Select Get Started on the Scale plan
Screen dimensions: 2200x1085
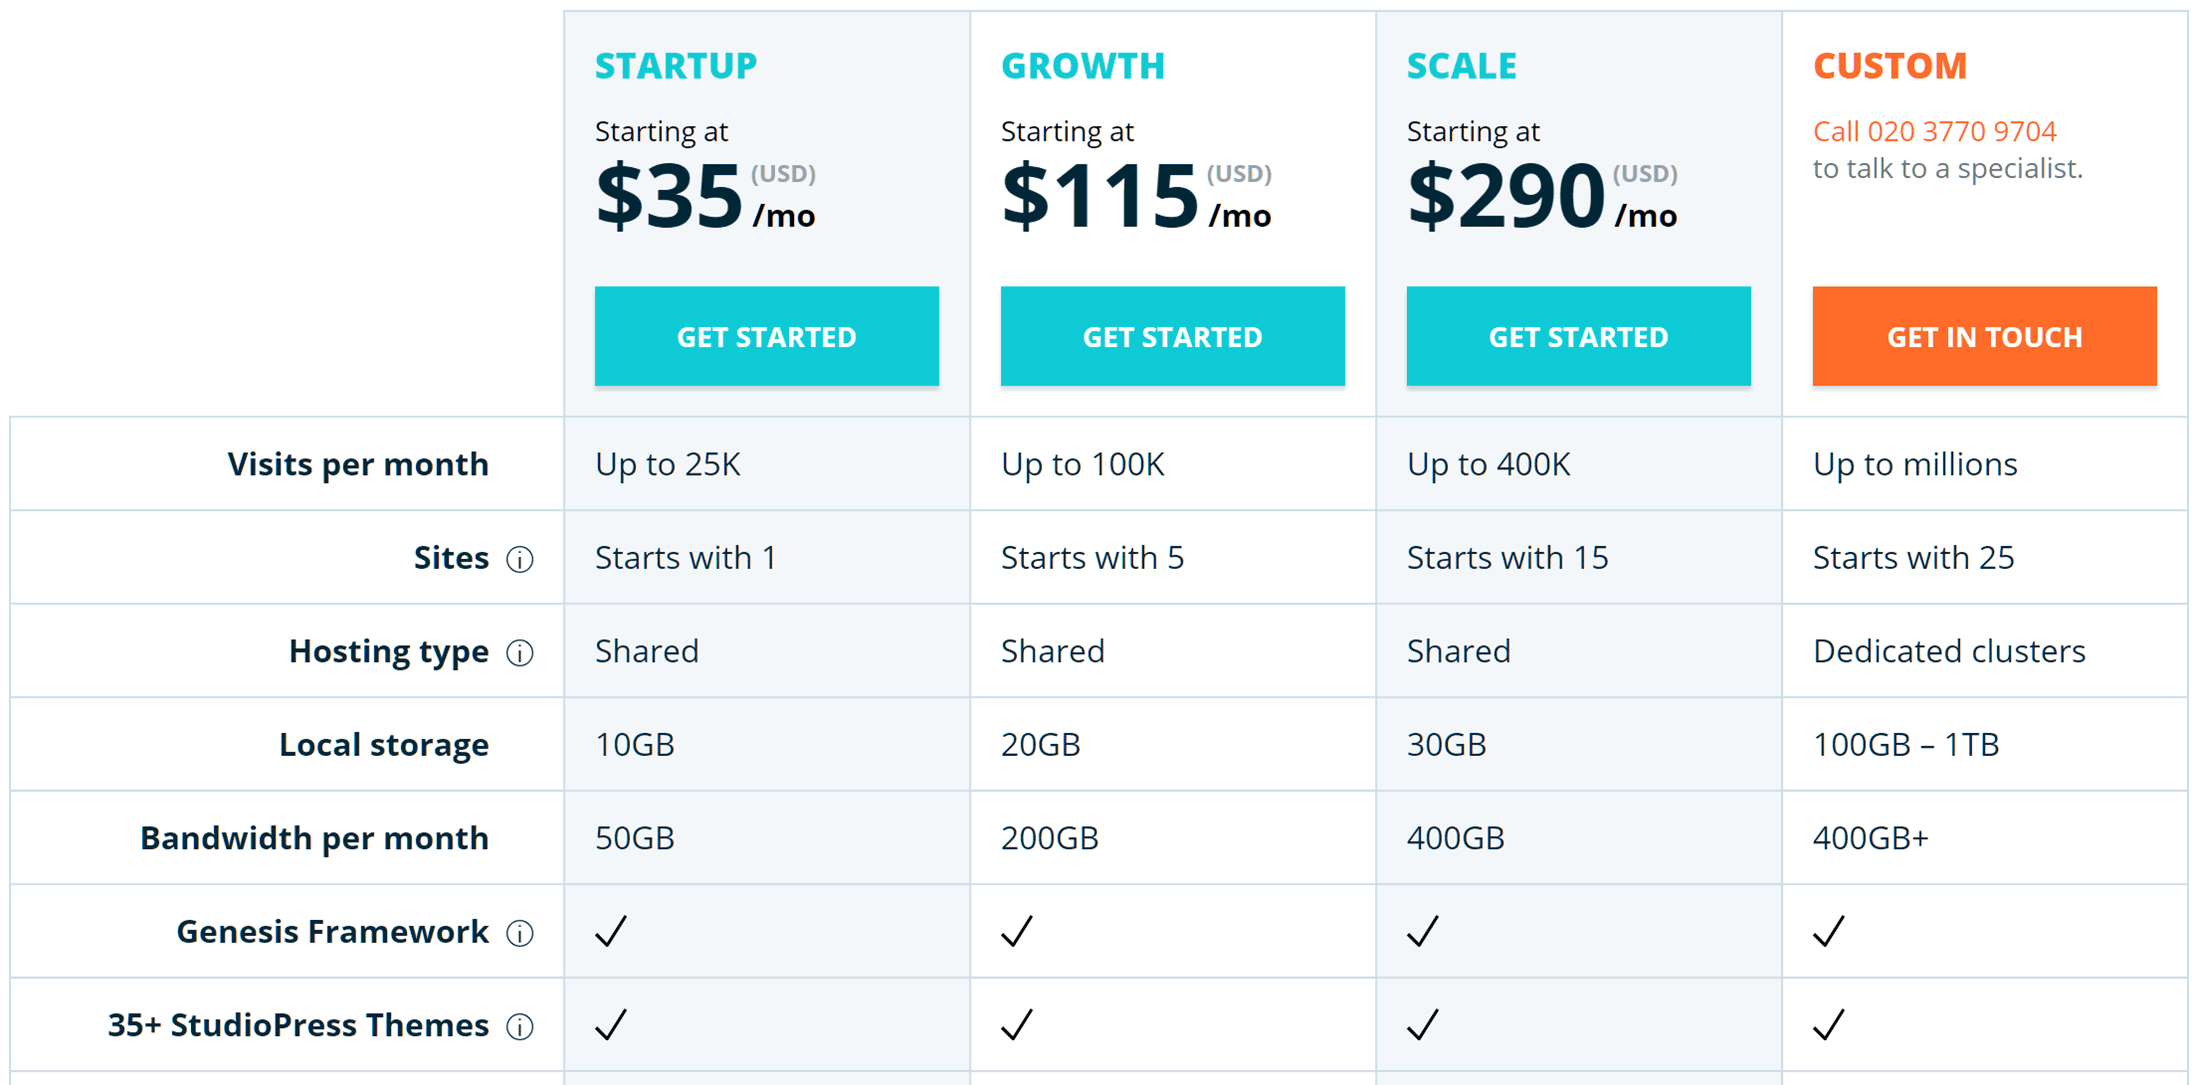1578,336
